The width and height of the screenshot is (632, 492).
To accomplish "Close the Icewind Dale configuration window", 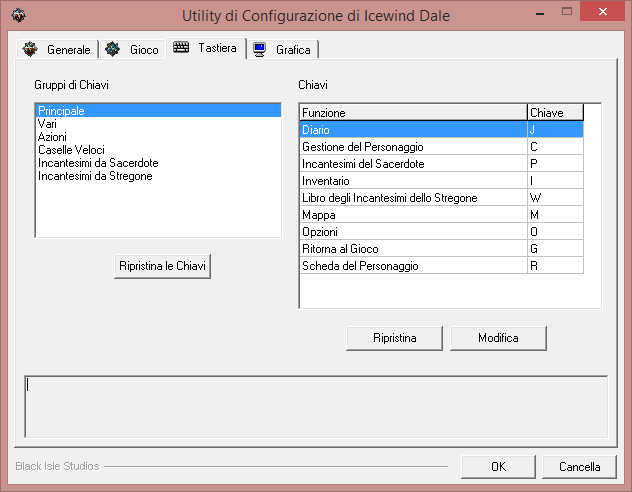I will click(x=603, y=11).
